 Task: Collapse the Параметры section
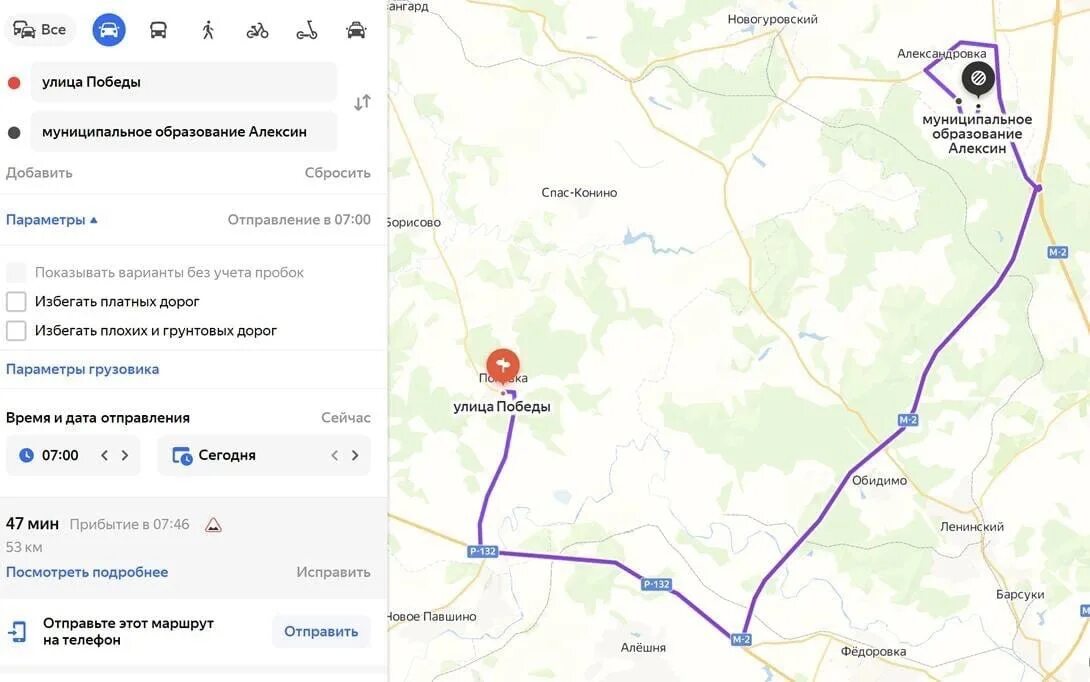tap(51, 220)
